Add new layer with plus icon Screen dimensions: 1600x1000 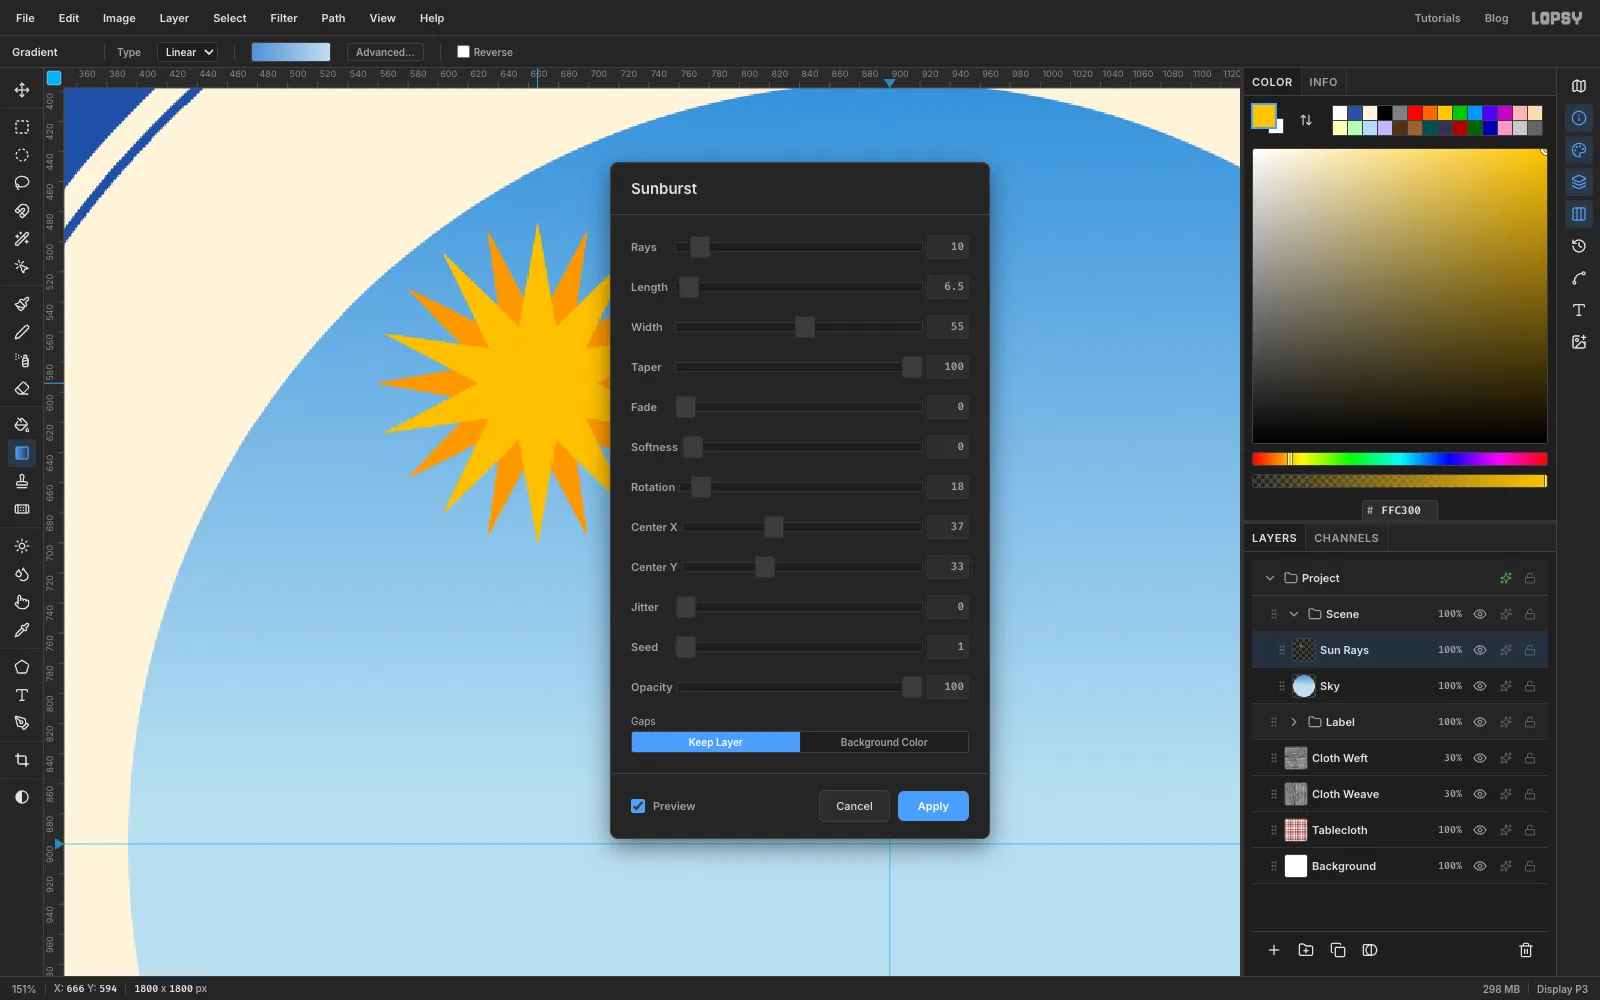pos(1274,950)
